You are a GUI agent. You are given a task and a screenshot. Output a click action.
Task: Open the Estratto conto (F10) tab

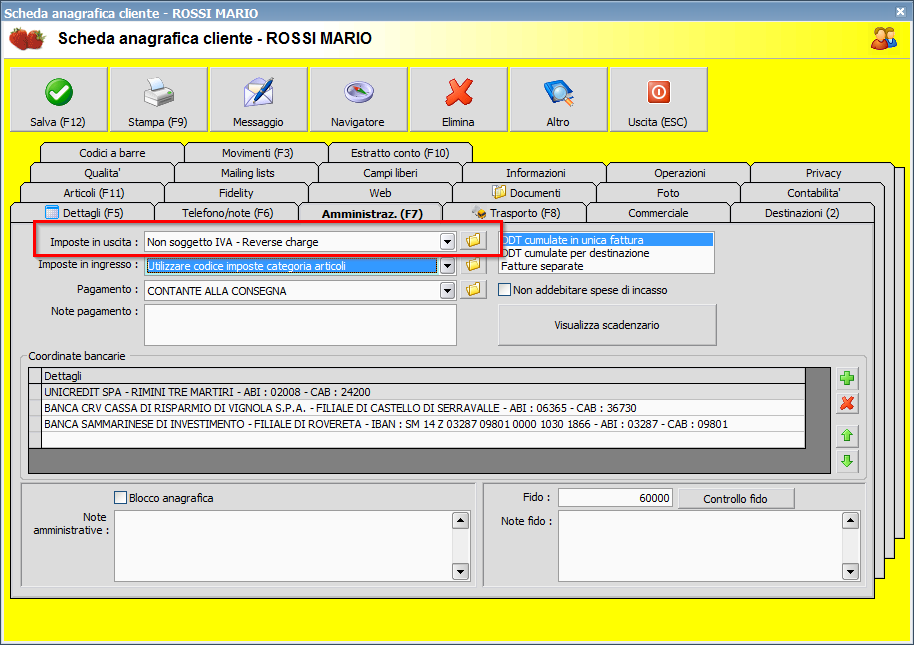400,153
